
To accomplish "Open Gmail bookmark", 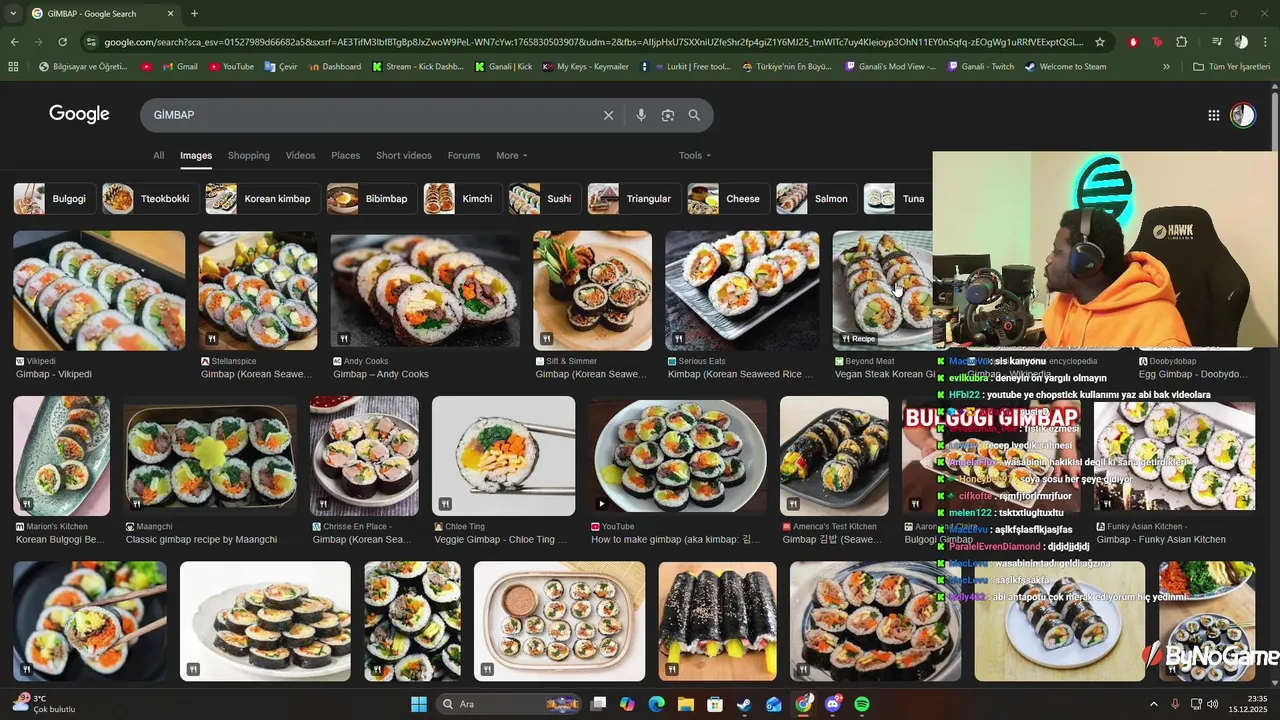I will click(178, 67).
